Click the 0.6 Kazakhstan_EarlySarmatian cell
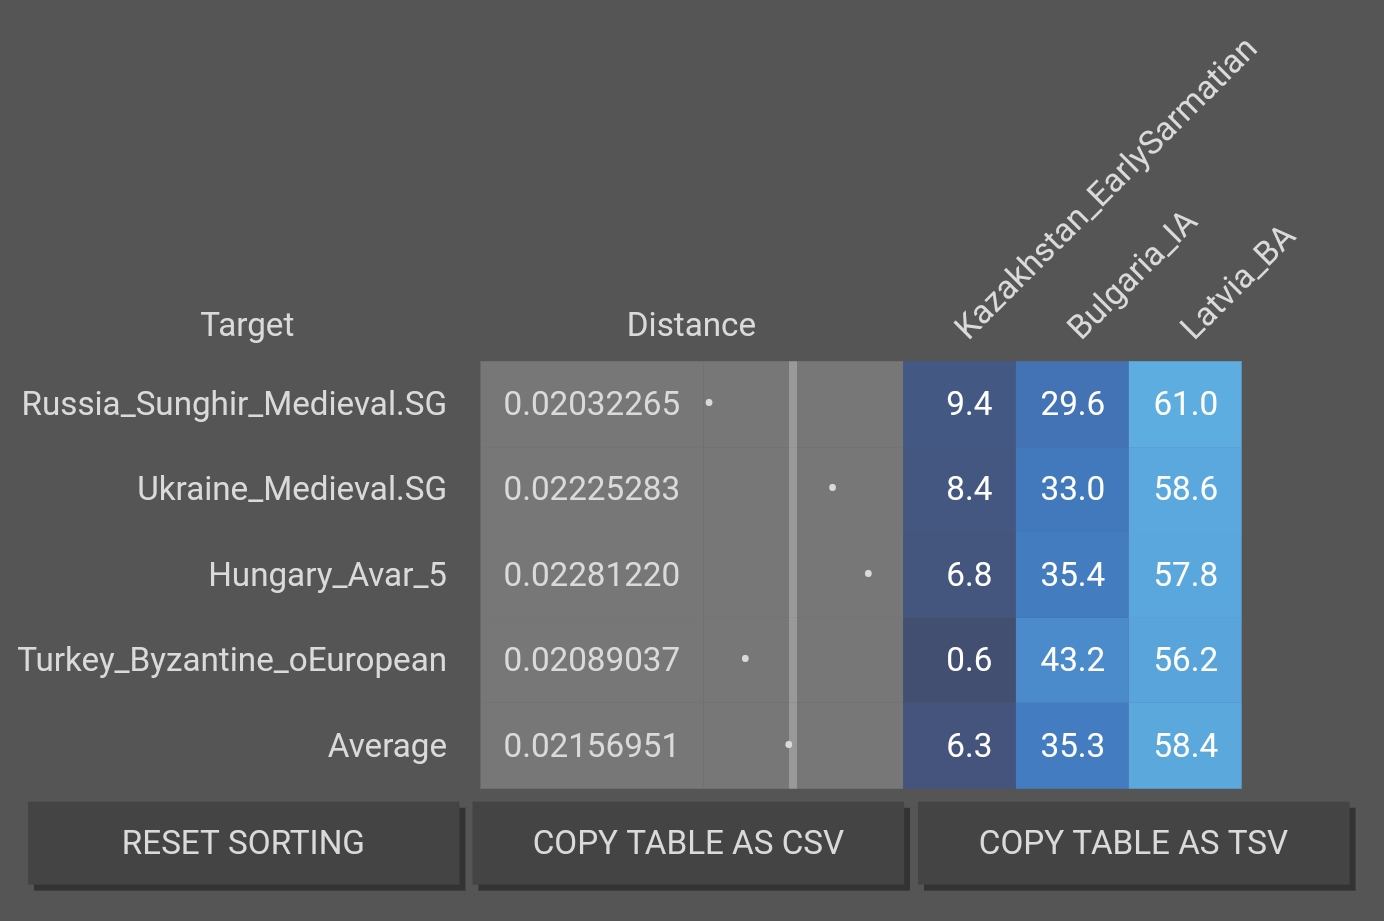Screen dimensions: 1384x921 pos(968,660)
